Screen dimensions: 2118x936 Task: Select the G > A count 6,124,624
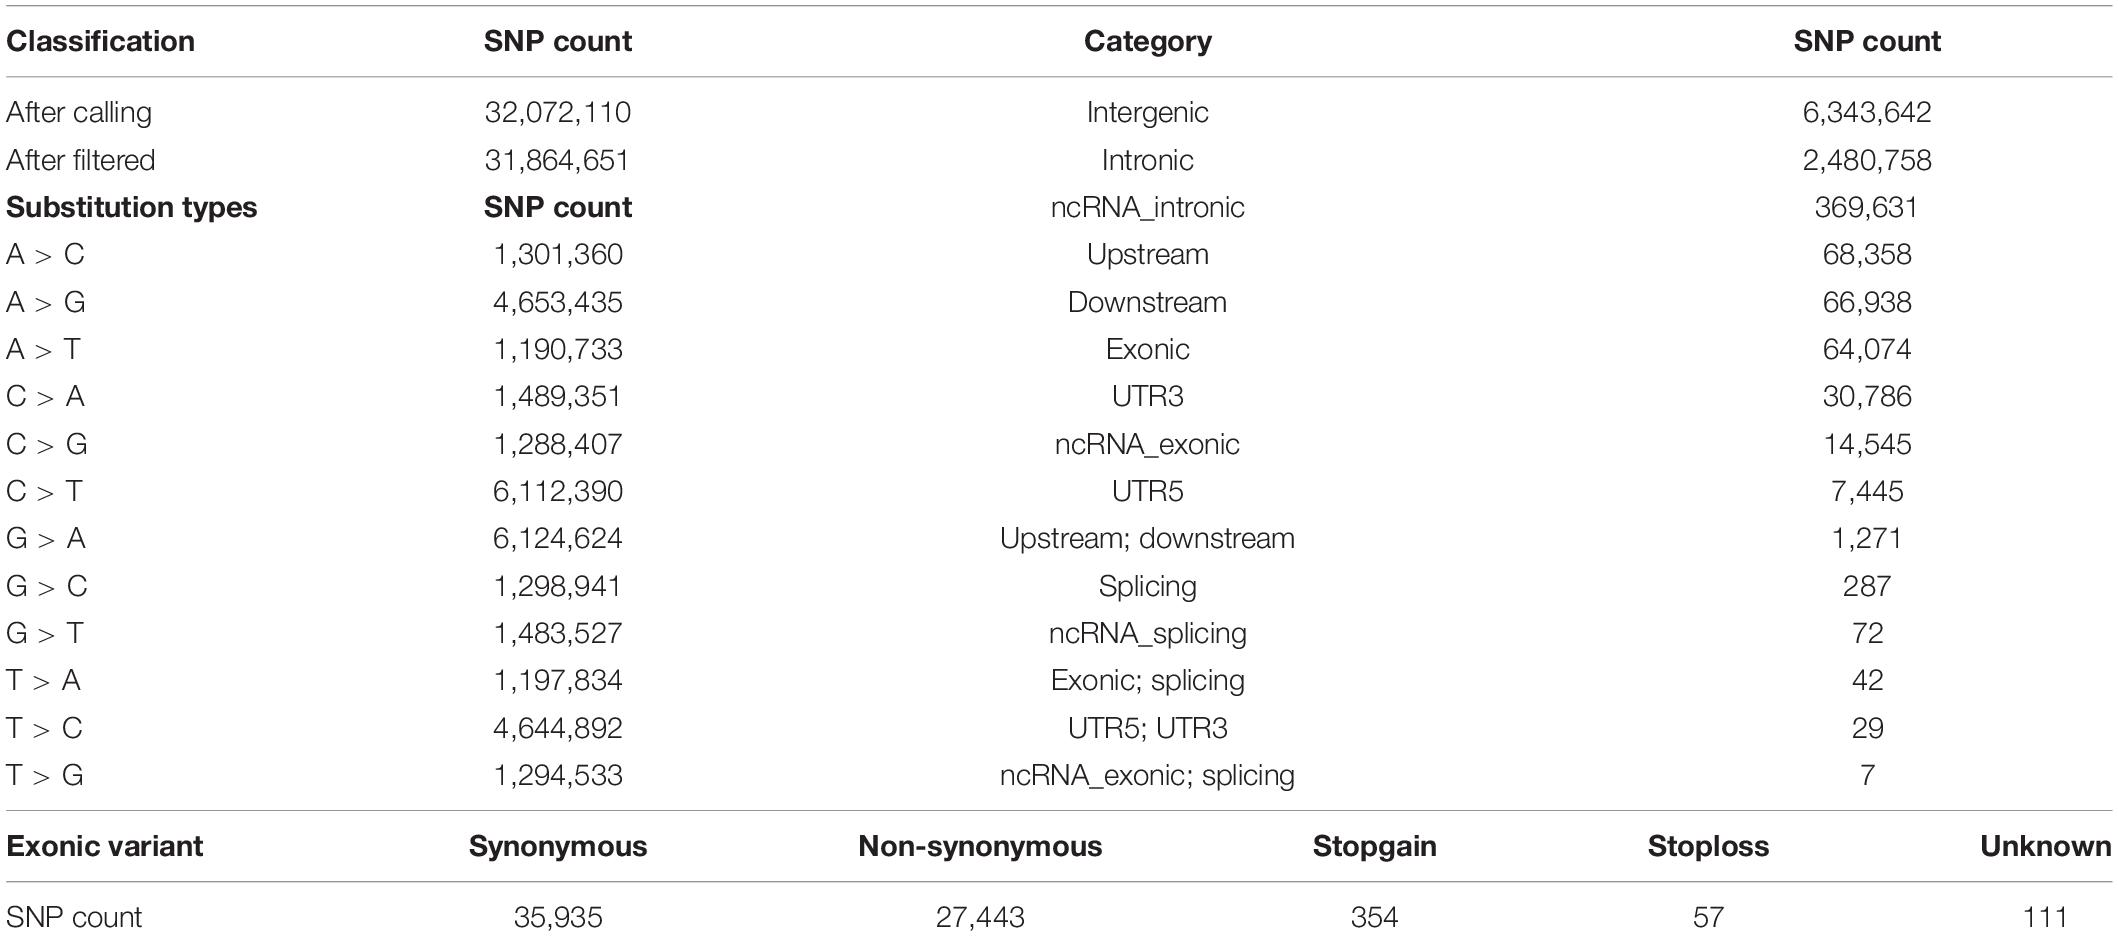pos(558,538)
